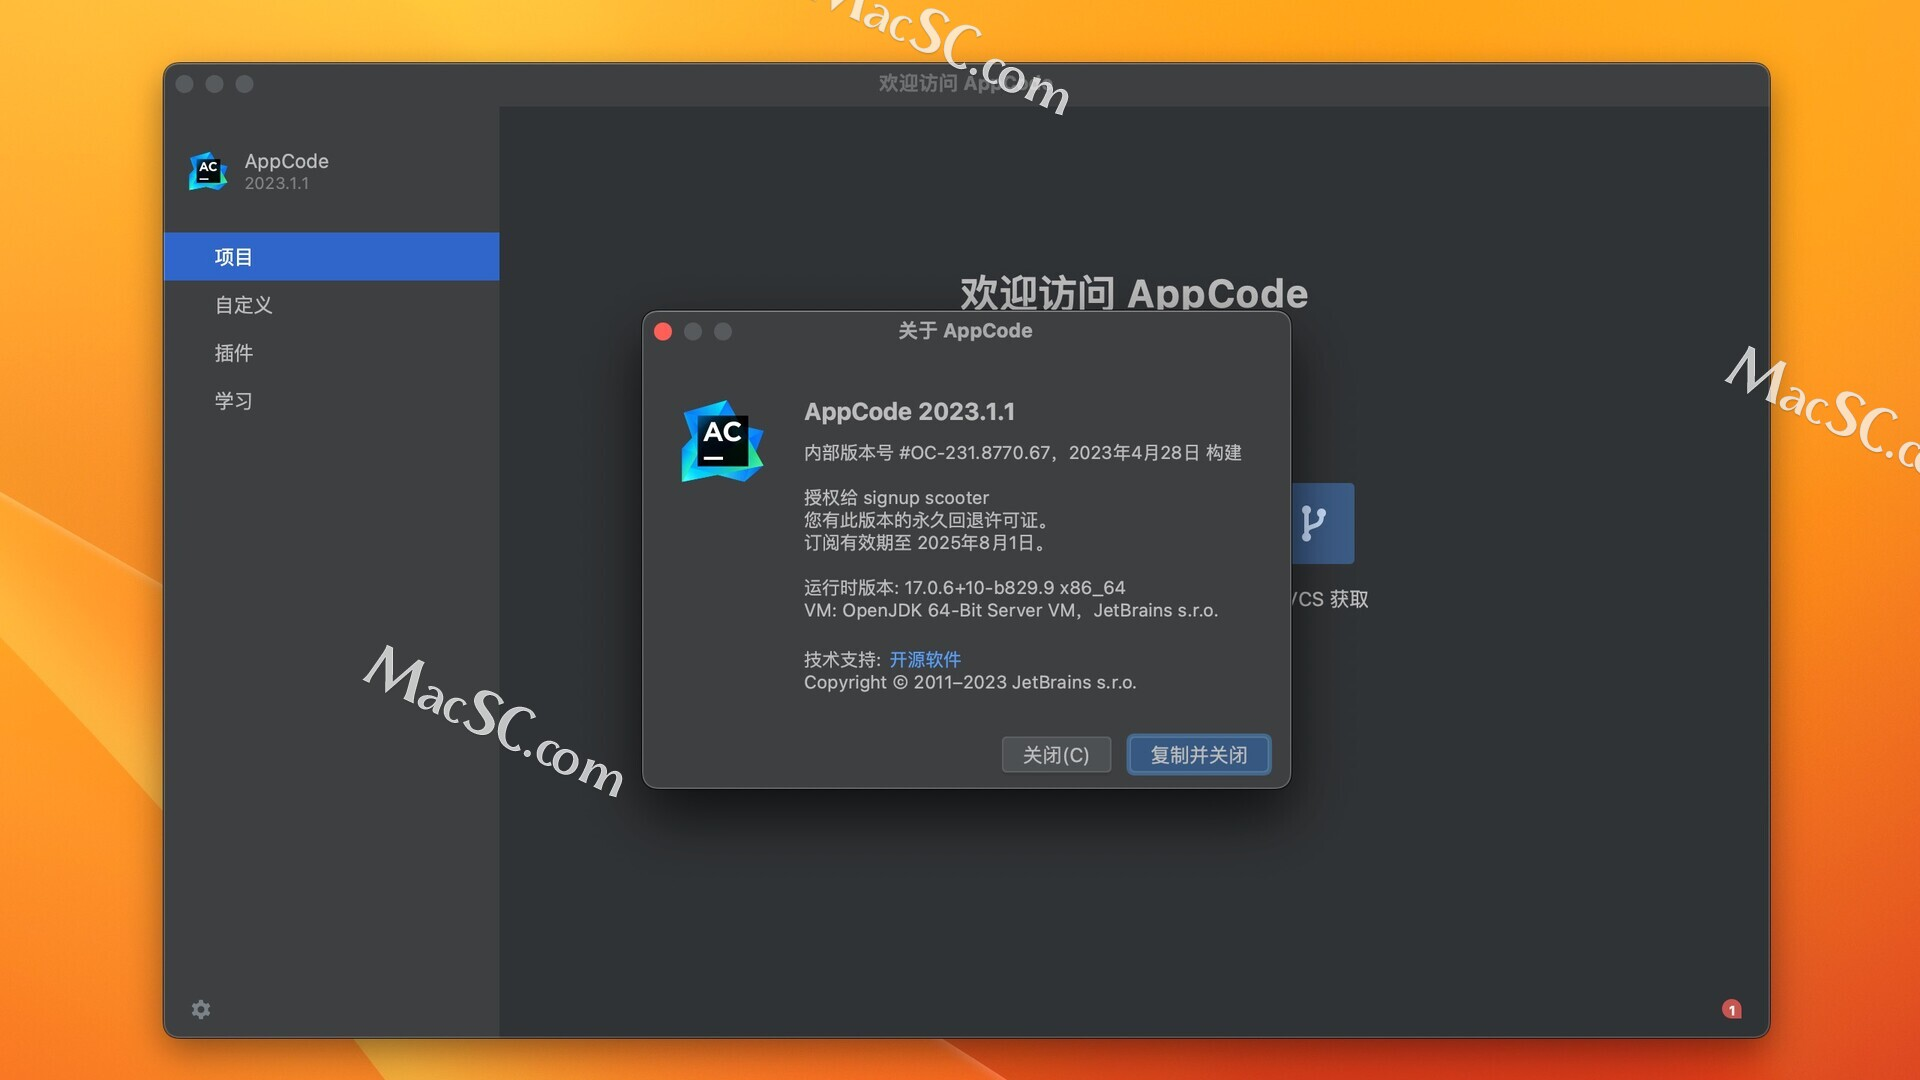Screen dimensions: 1920x1080
Task: Close the About AppCode dialog with red button
Action: [x=663, y=331]
